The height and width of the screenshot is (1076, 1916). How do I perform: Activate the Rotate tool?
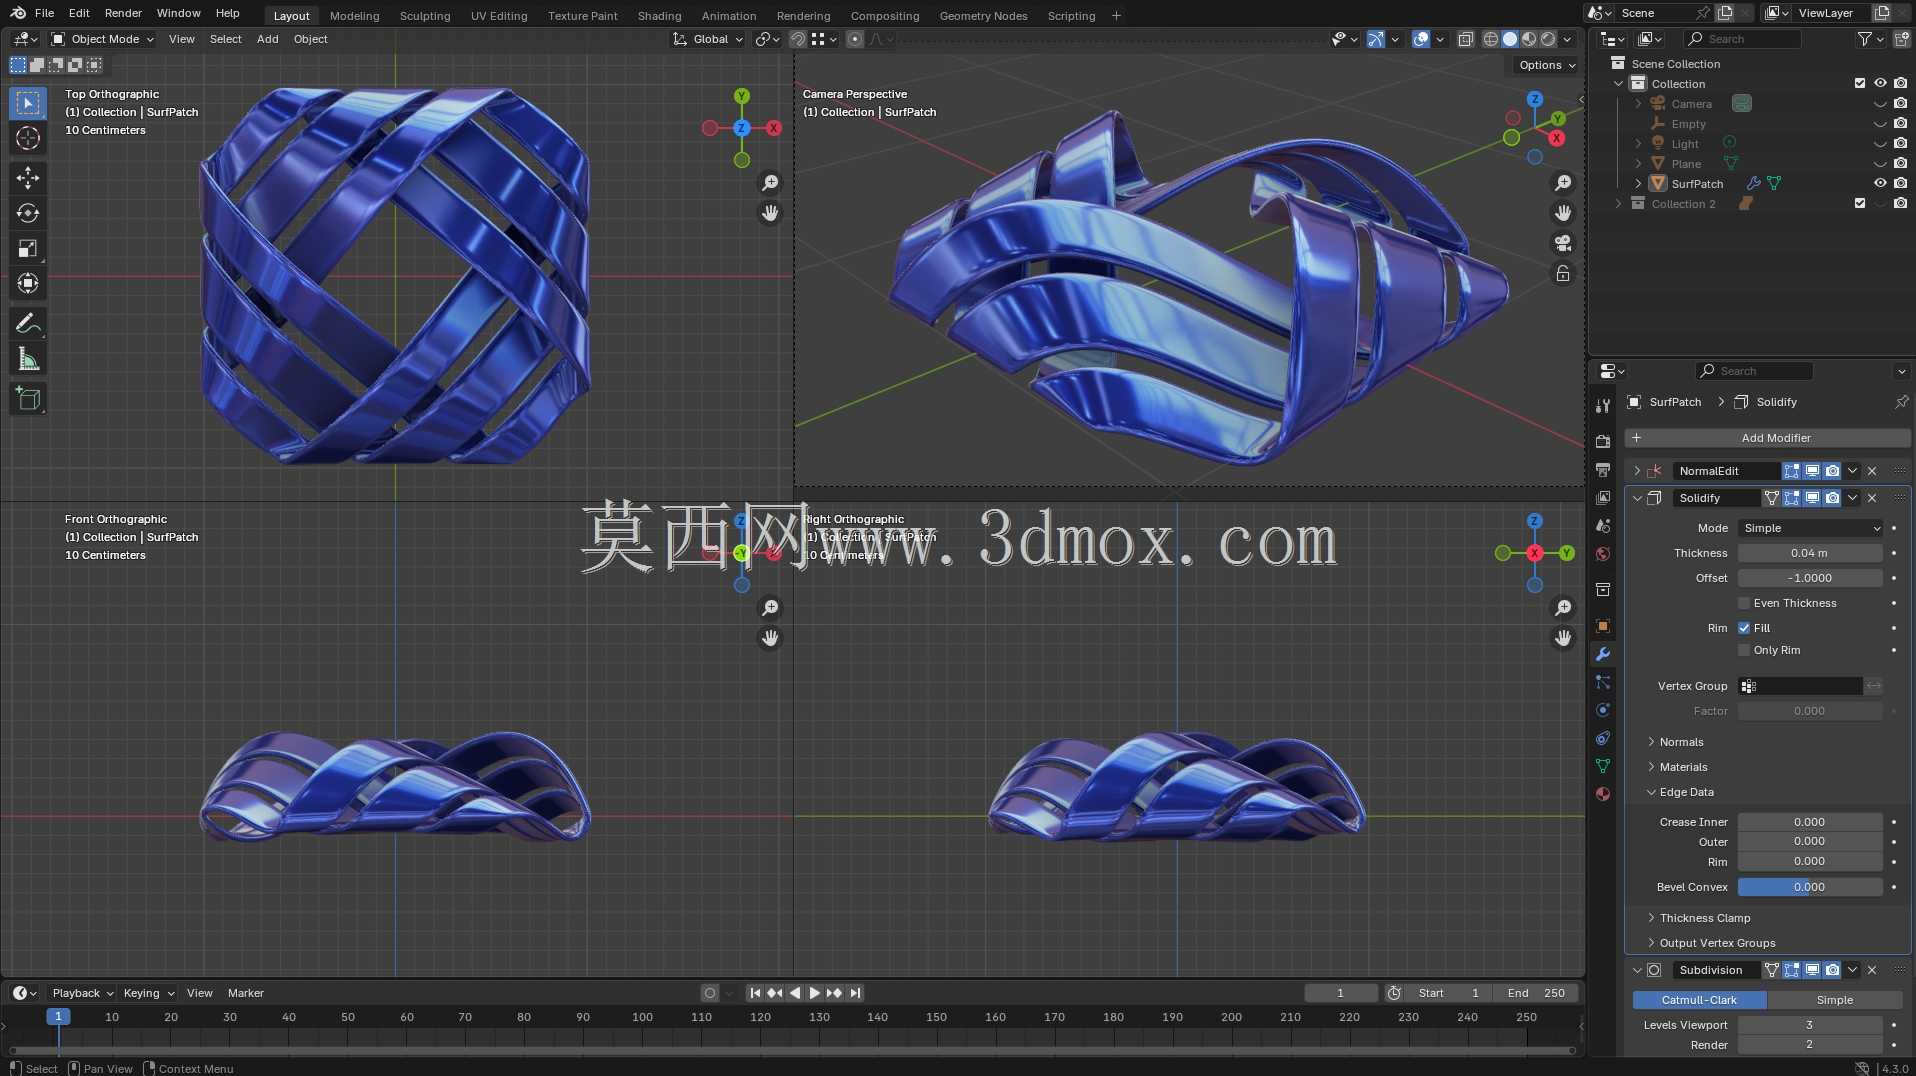tap(28, 213)
